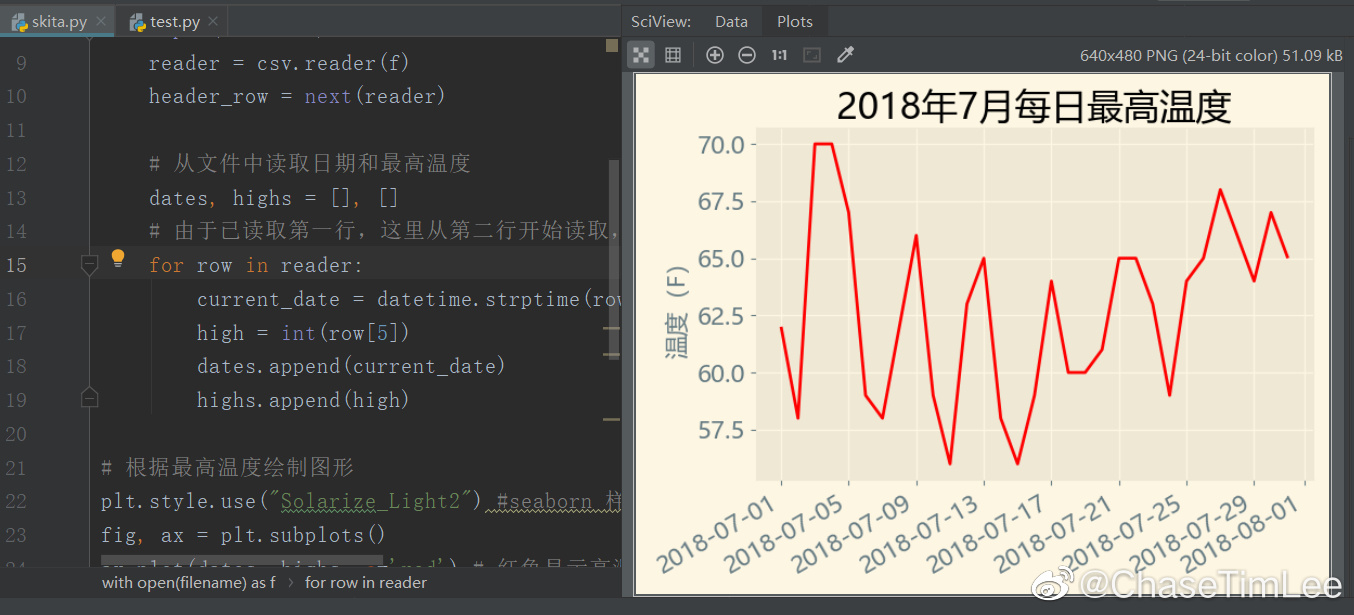The height and width of the screenshot is (615, 1354).
Task: Select the color picker eyedropper tool
Action: [x=845, y=55]
